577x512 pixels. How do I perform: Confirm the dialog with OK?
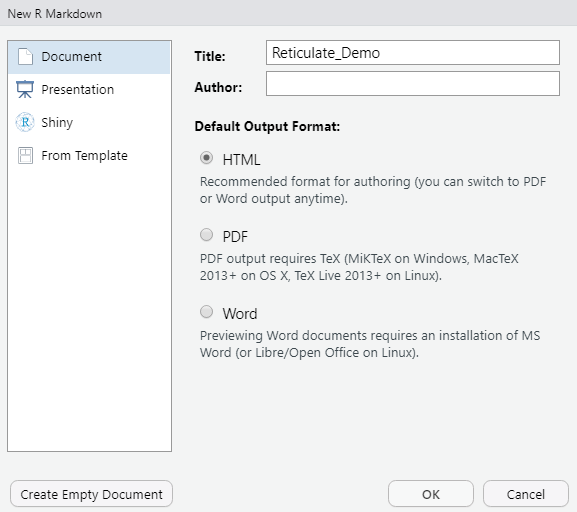pos(431,494)
